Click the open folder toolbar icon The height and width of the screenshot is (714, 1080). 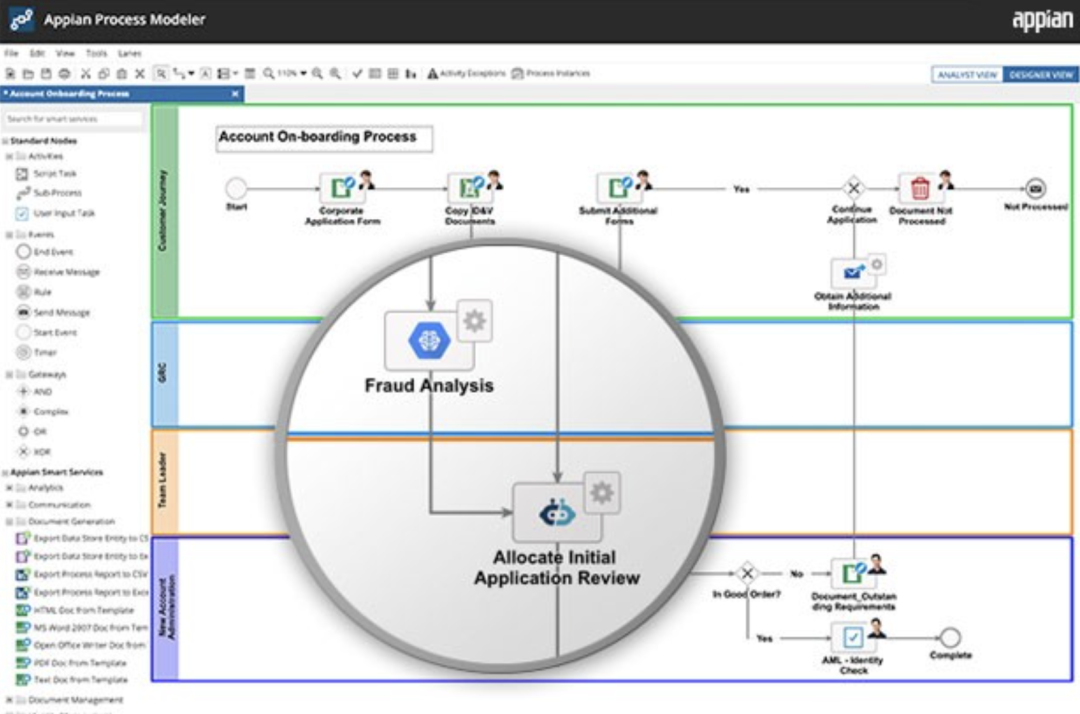[28, 74]
